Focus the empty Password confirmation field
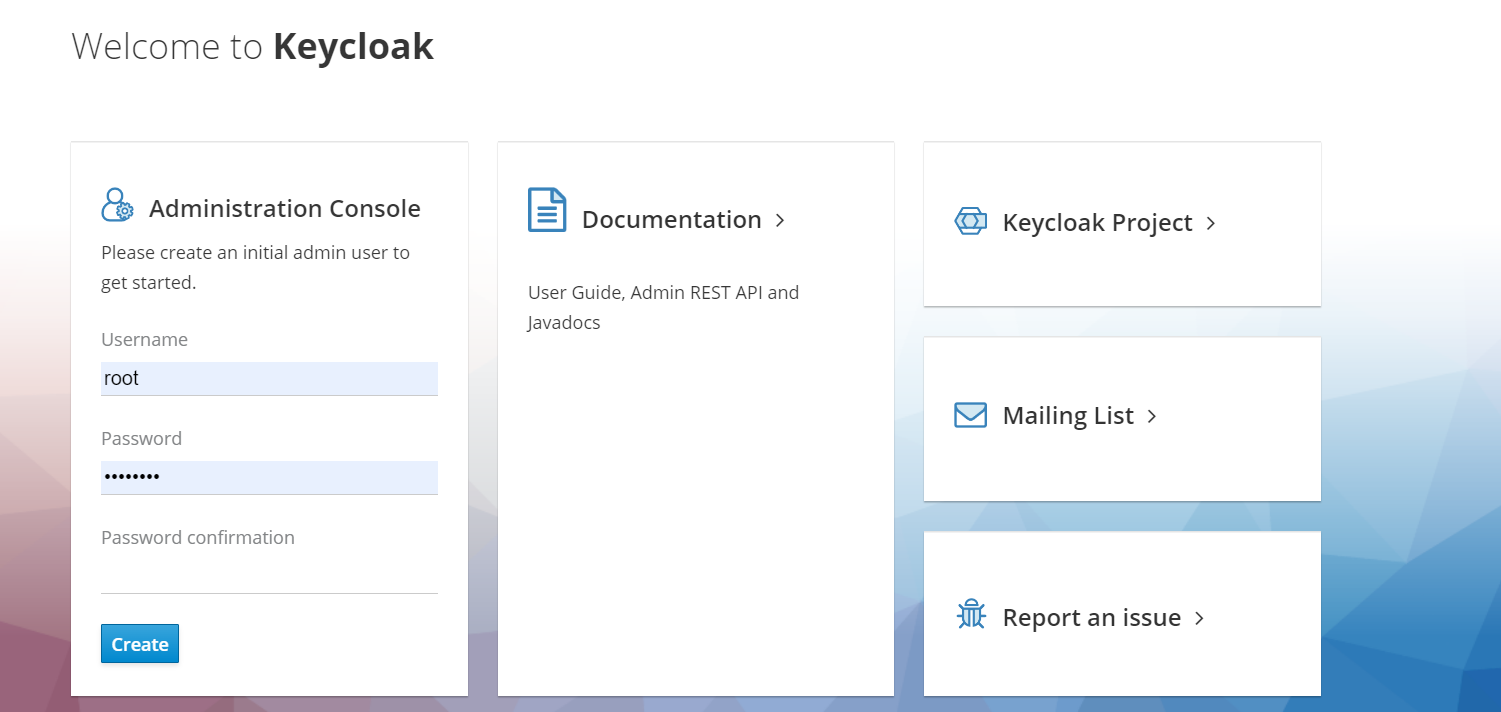 point(269,577)
